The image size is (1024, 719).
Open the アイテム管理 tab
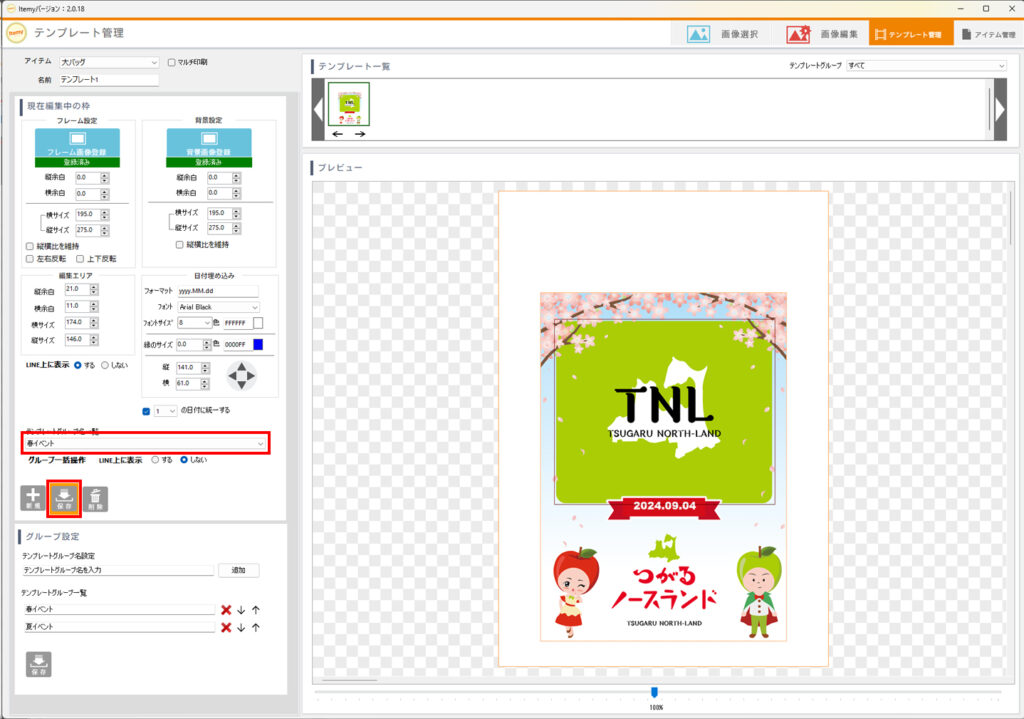pyautogui.click(x=988, y=34)
